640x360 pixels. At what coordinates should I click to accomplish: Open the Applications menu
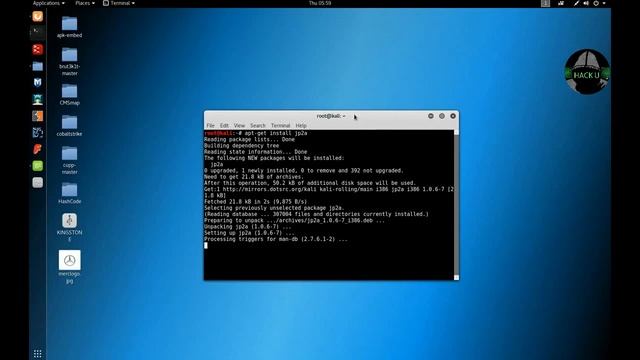(49, 3)
